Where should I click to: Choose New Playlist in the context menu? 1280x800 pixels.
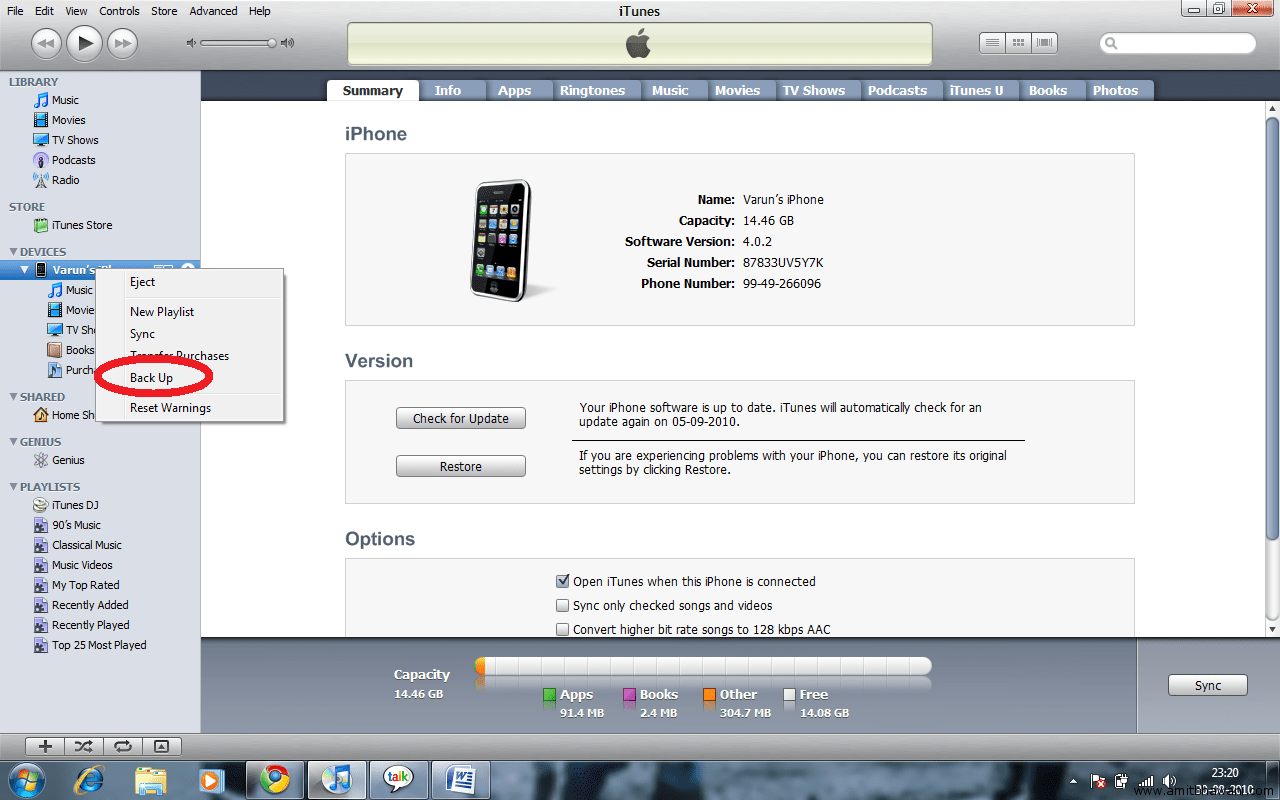pos(189,312)
